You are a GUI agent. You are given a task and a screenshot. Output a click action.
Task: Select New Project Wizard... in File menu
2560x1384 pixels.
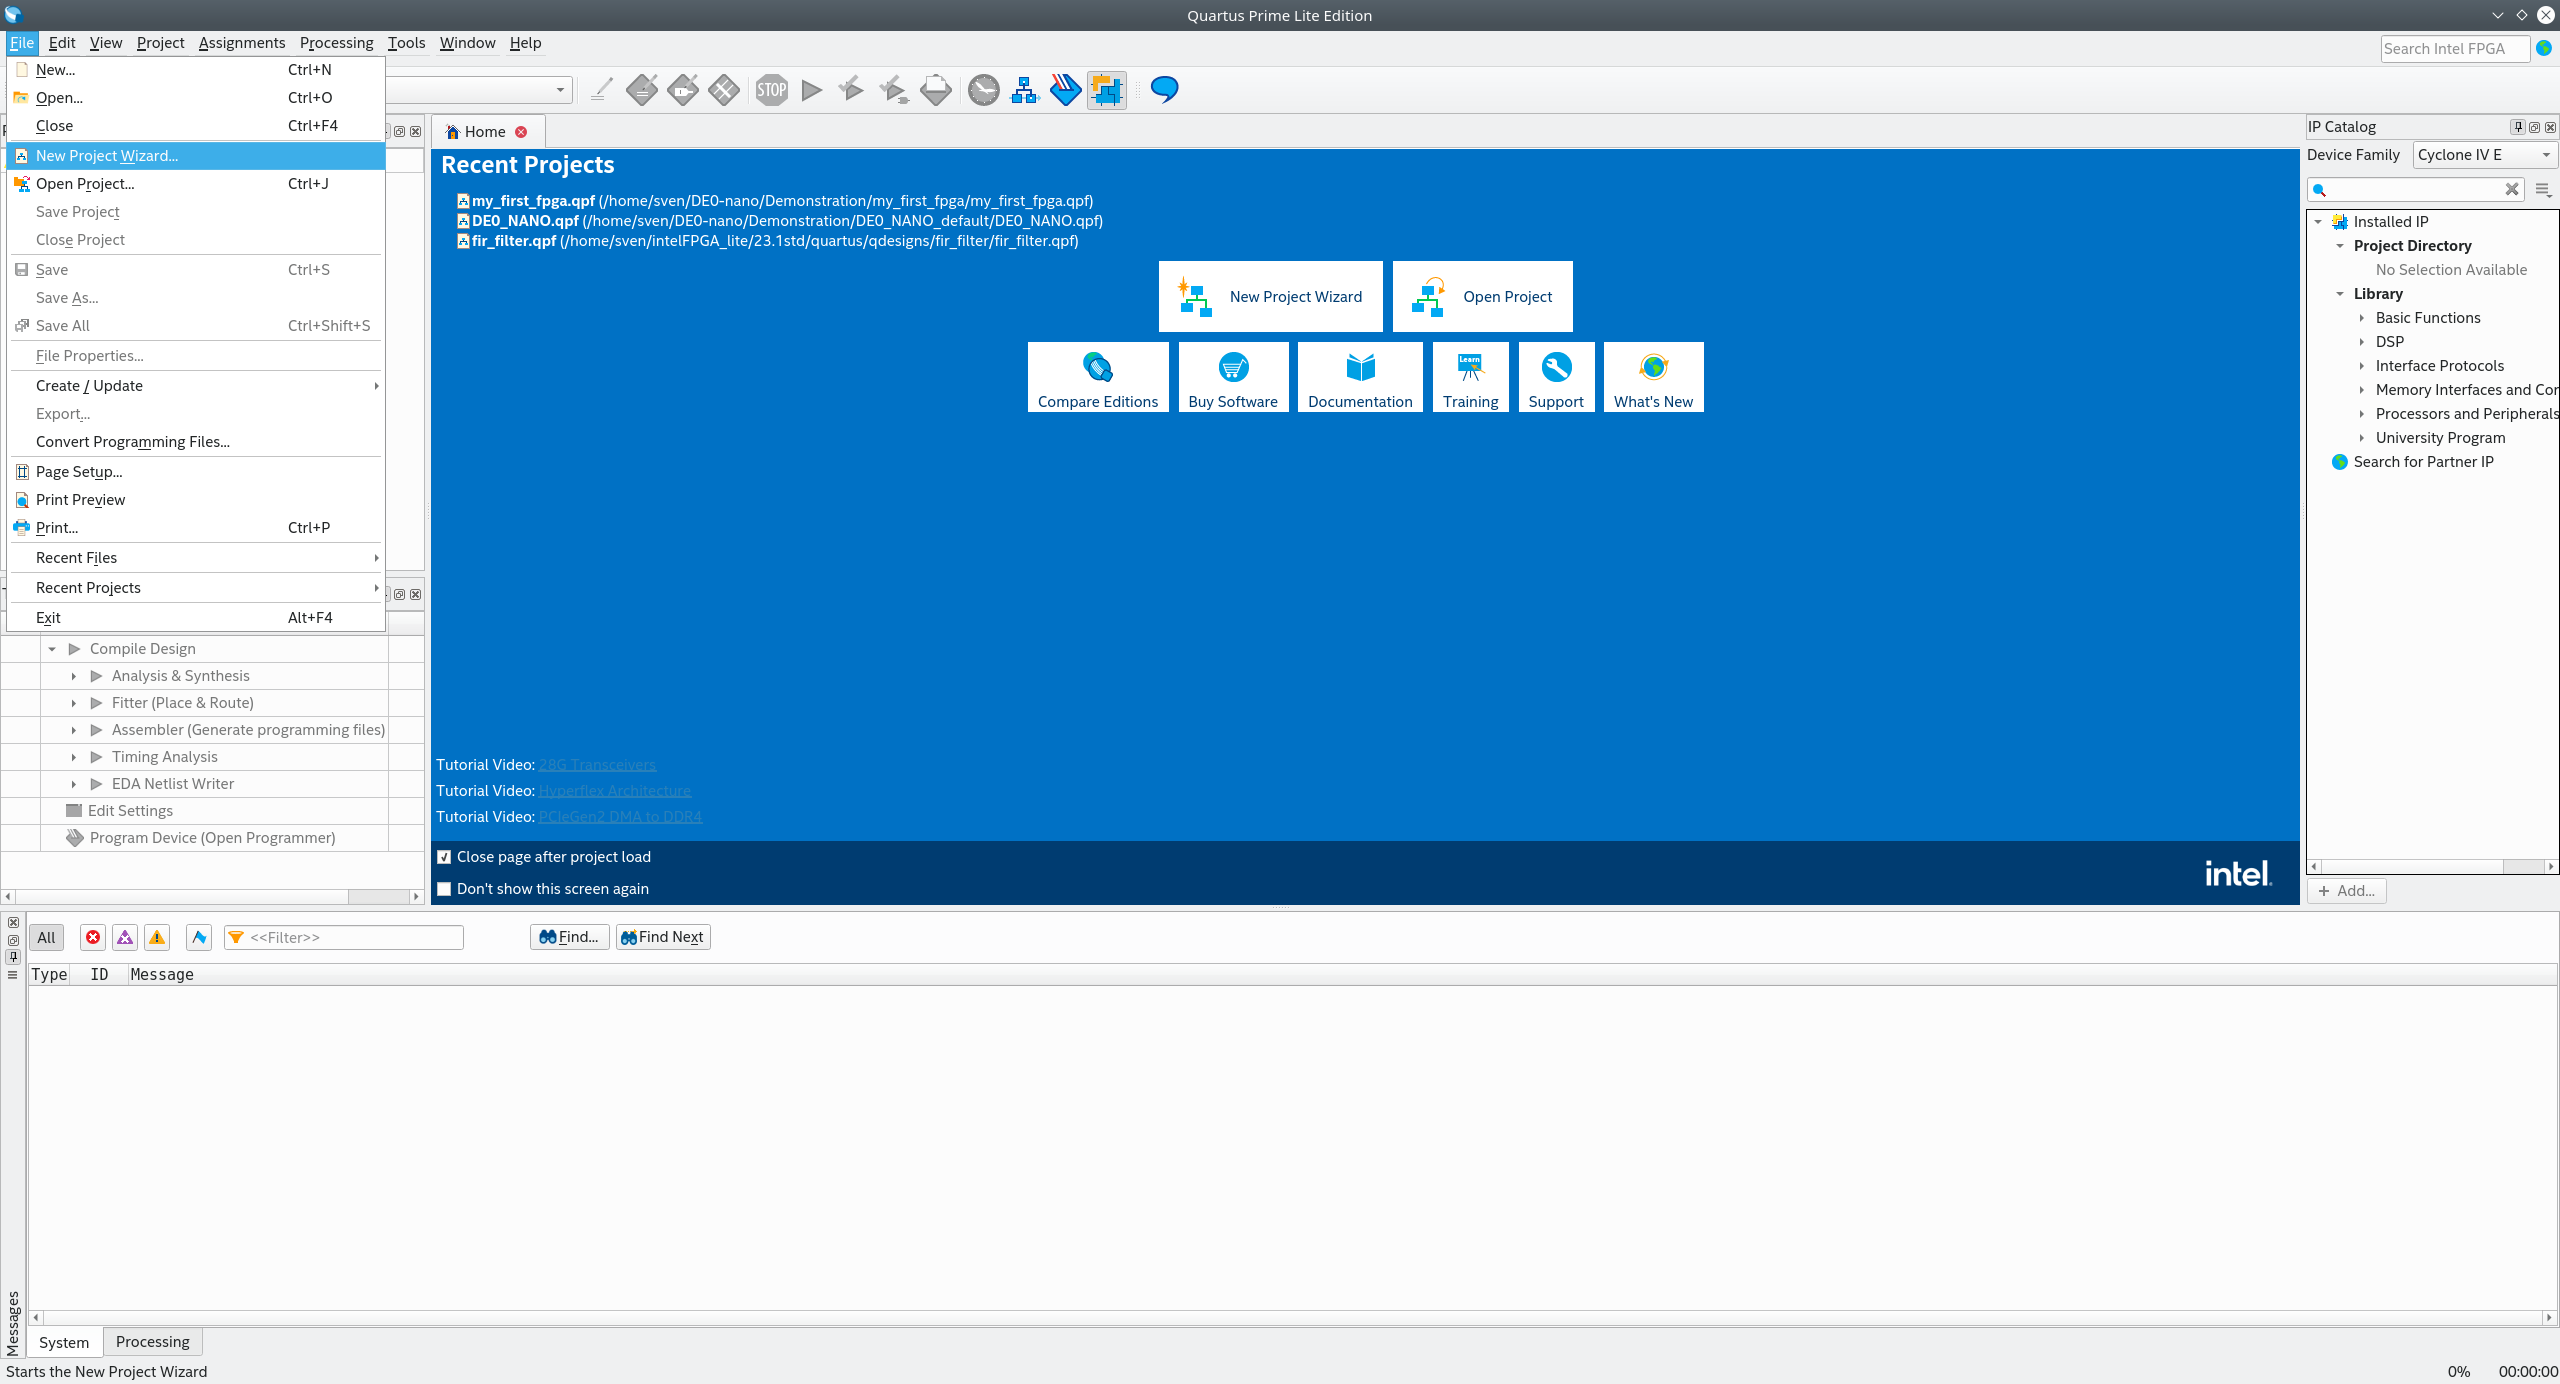(196, 156)
